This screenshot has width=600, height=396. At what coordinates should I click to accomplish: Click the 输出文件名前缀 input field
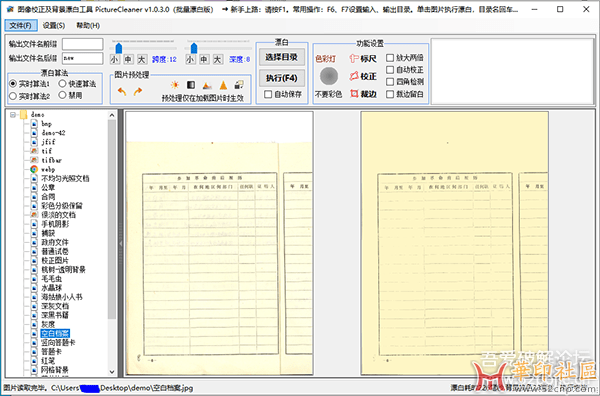(x=83, y=44)
